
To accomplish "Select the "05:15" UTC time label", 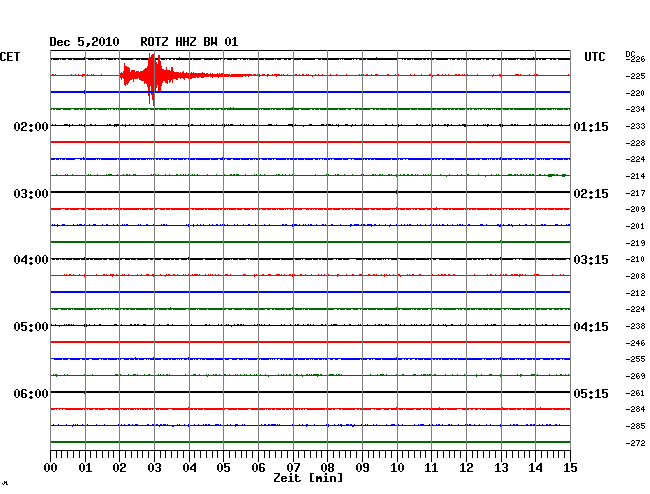I will [591, 394].
